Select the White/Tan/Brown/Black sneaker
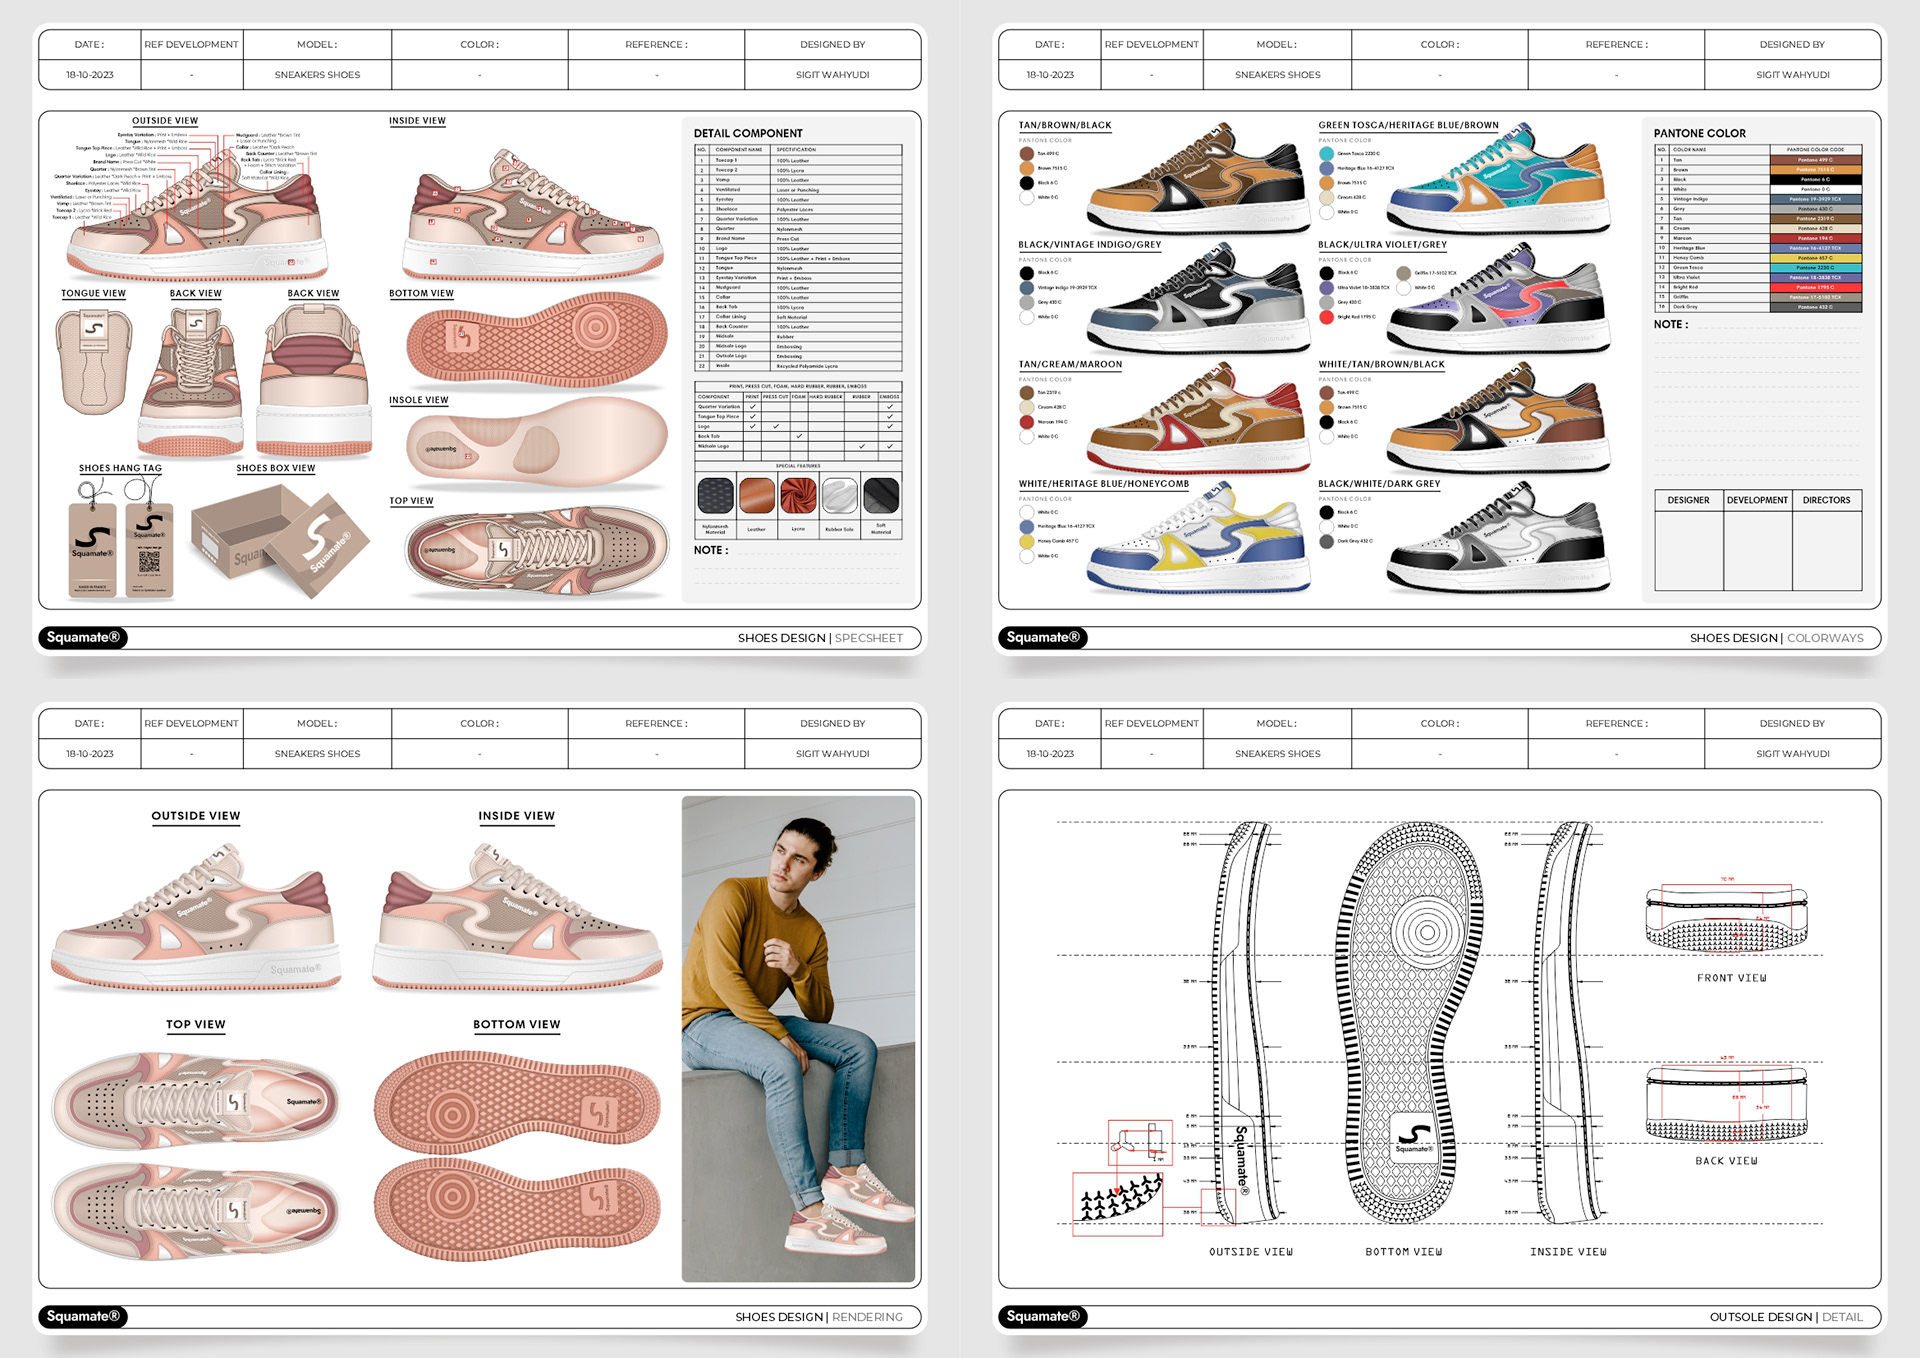This screenshot has height=1358, width=1920. coord(1497,418)
